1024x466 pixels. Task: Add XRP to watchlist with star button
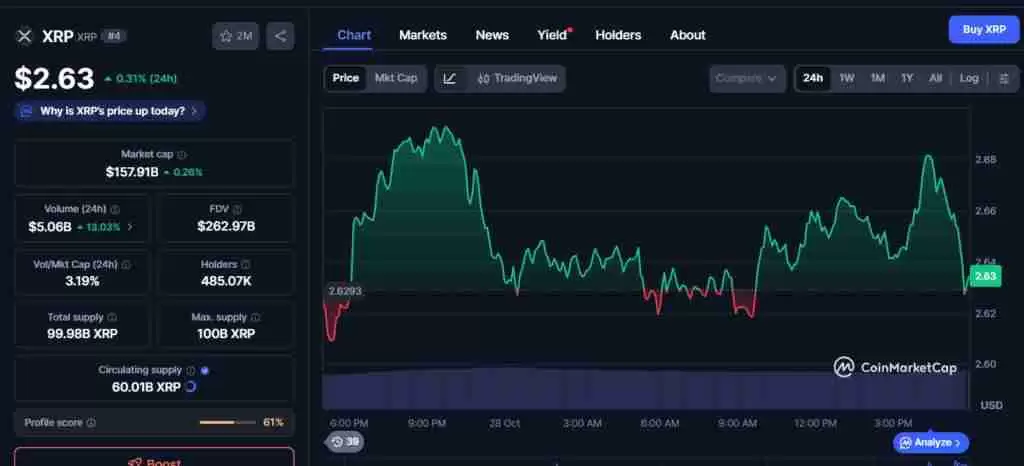point(236,36)
